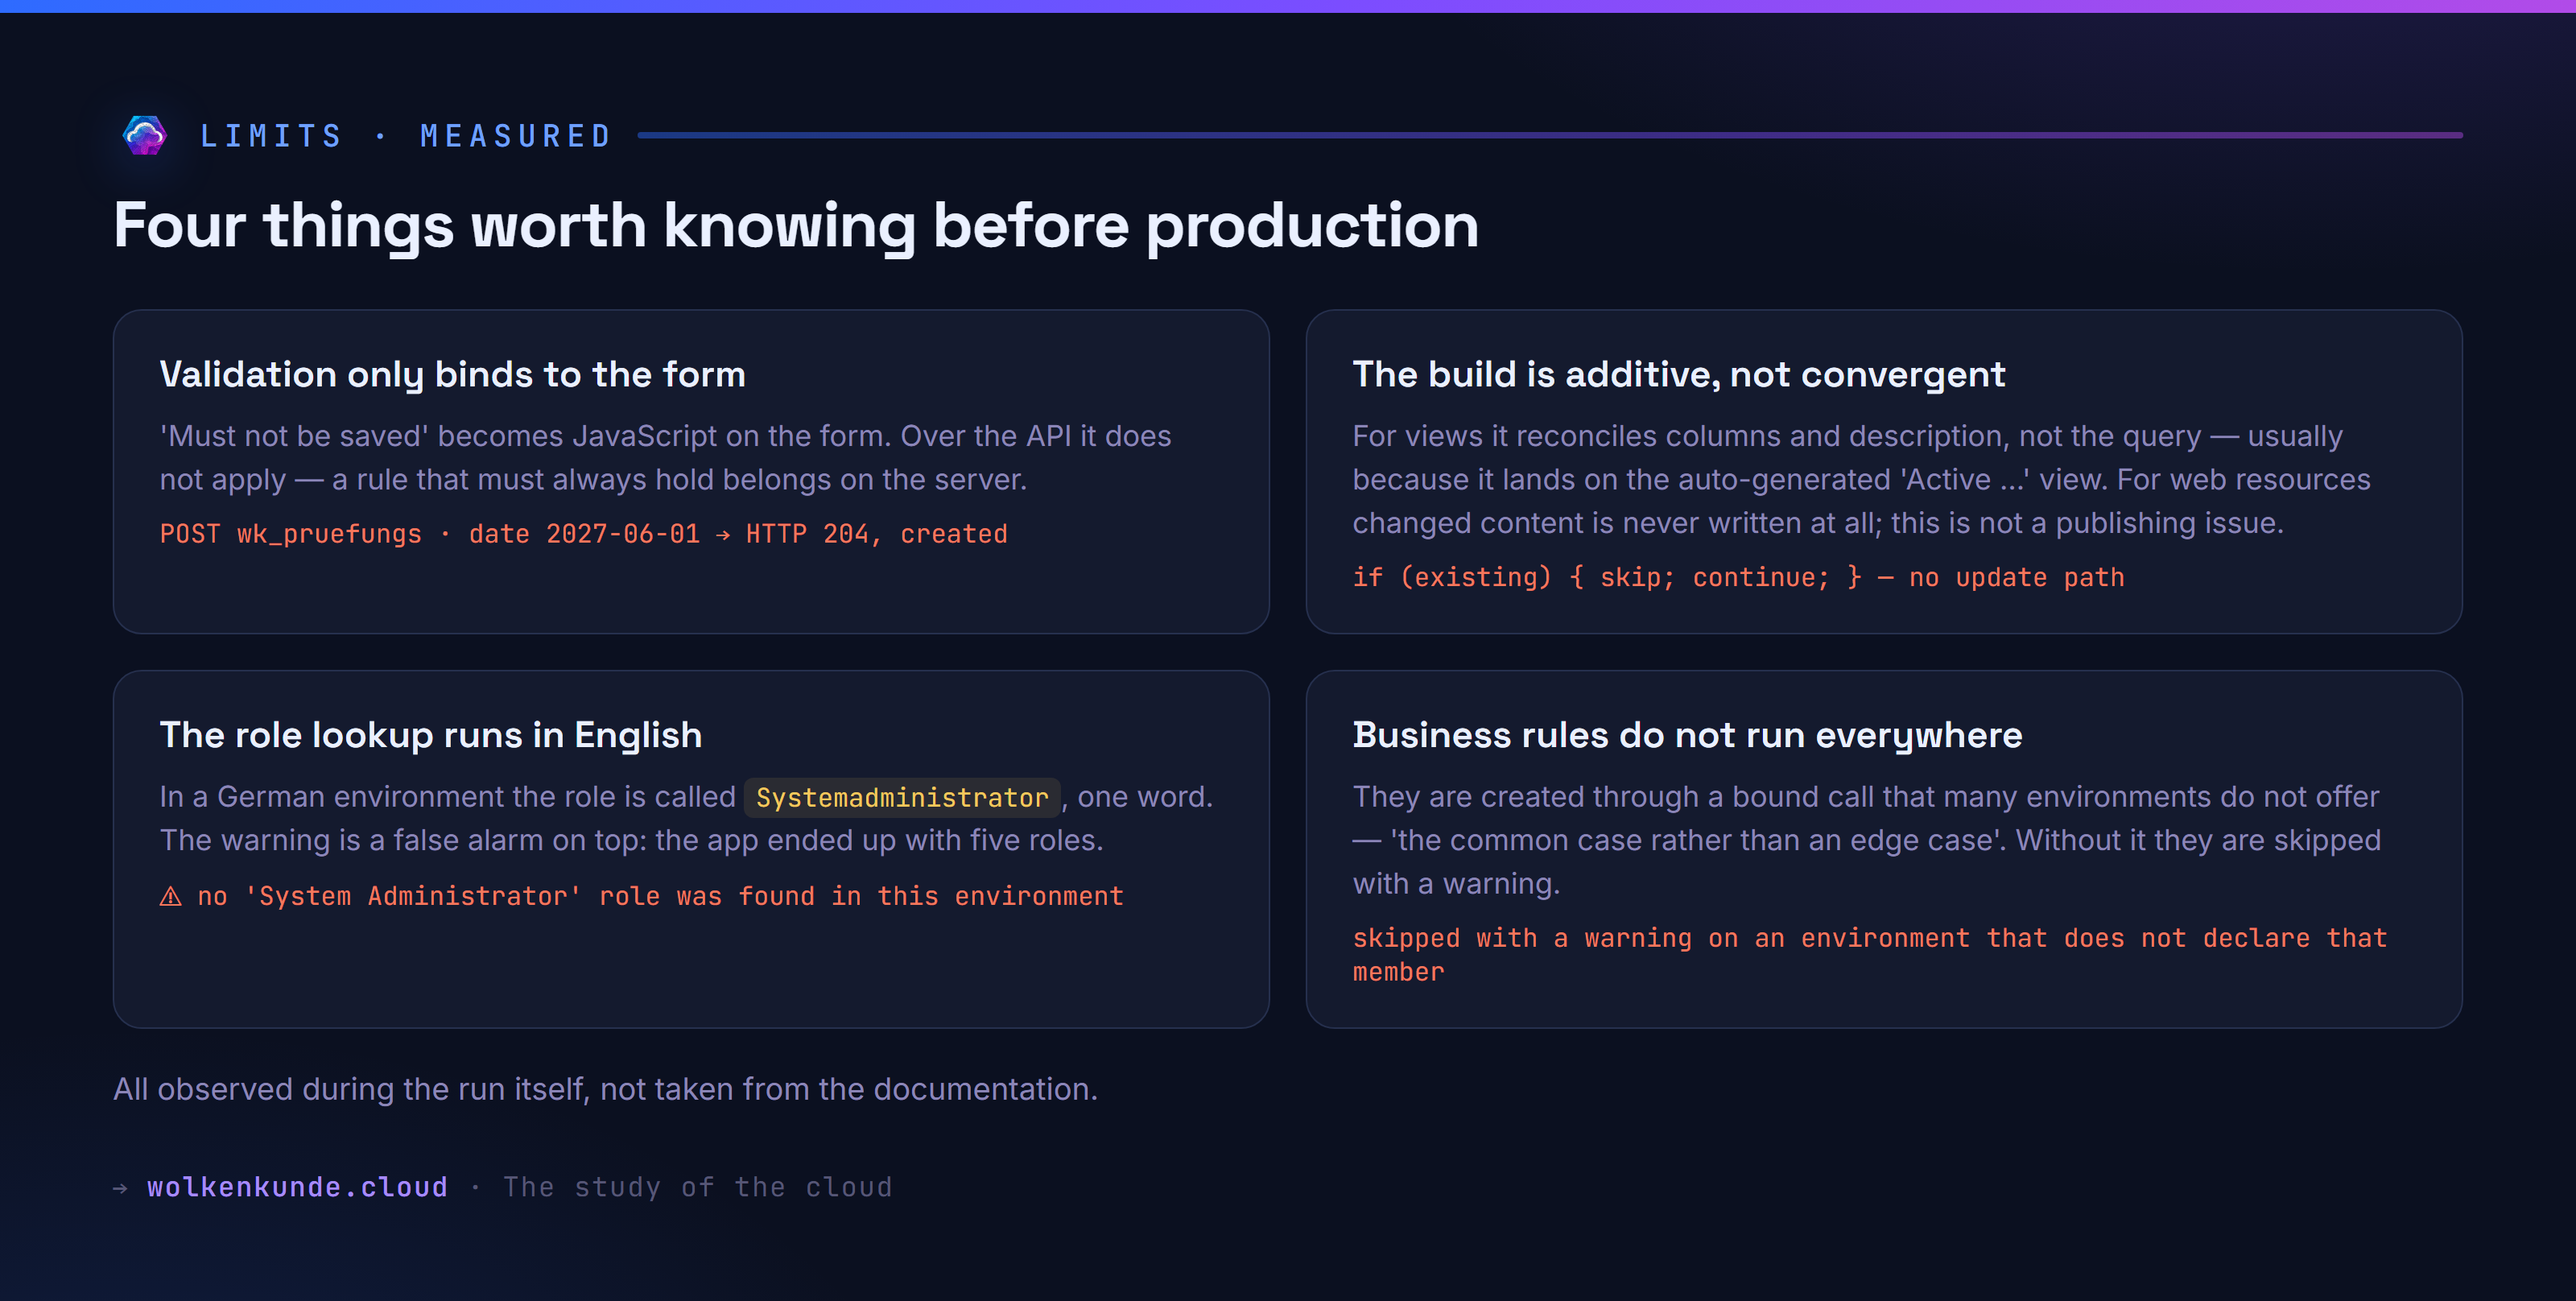Select the role lookup runs in English title

point(431,735)
